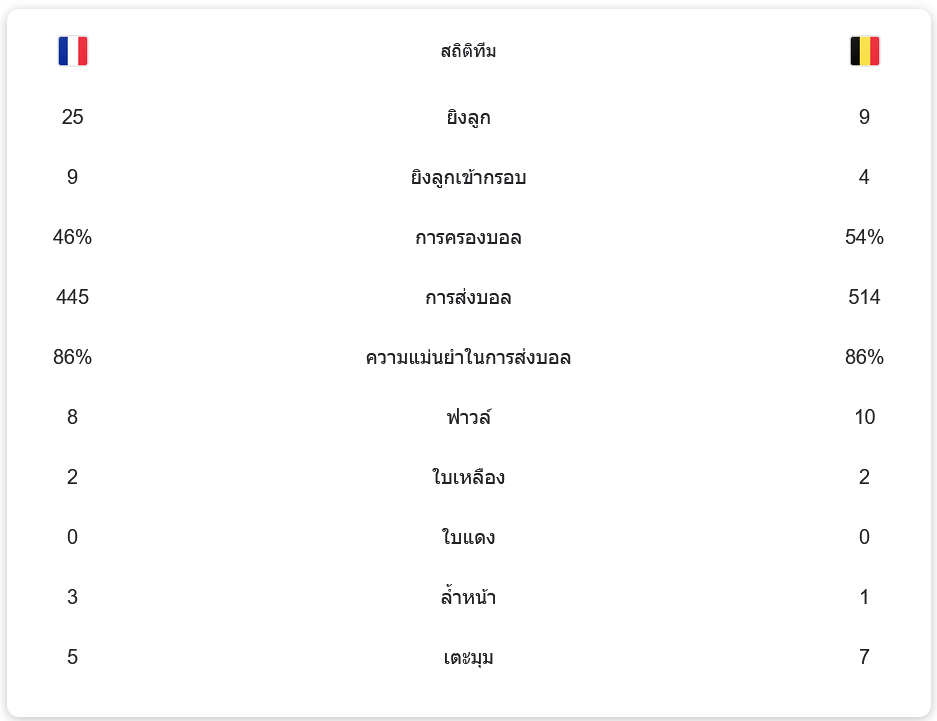Select the ยิงลูก stat label
The image size is (937, 721).
[x=468, y=118]
